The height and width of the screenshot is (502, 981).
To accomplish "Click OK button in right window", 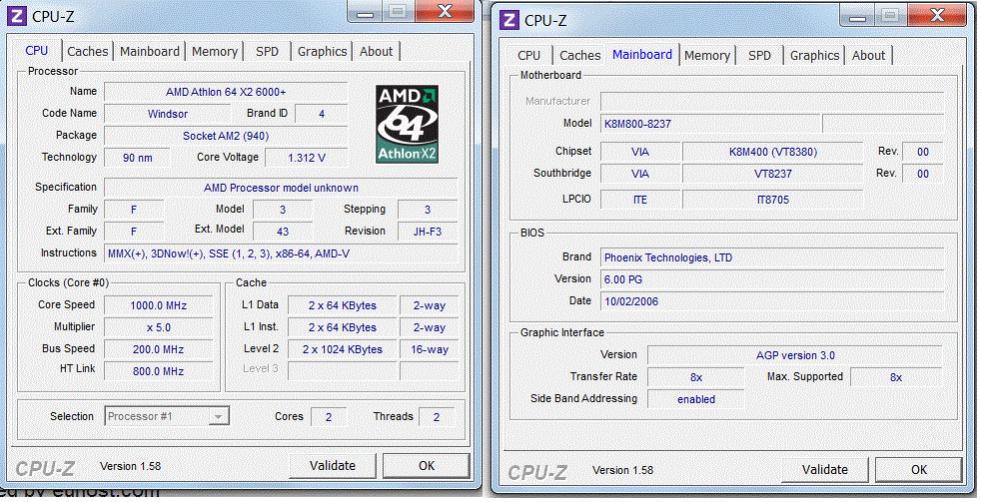I will pyautogui.click(x=919, y=469).
